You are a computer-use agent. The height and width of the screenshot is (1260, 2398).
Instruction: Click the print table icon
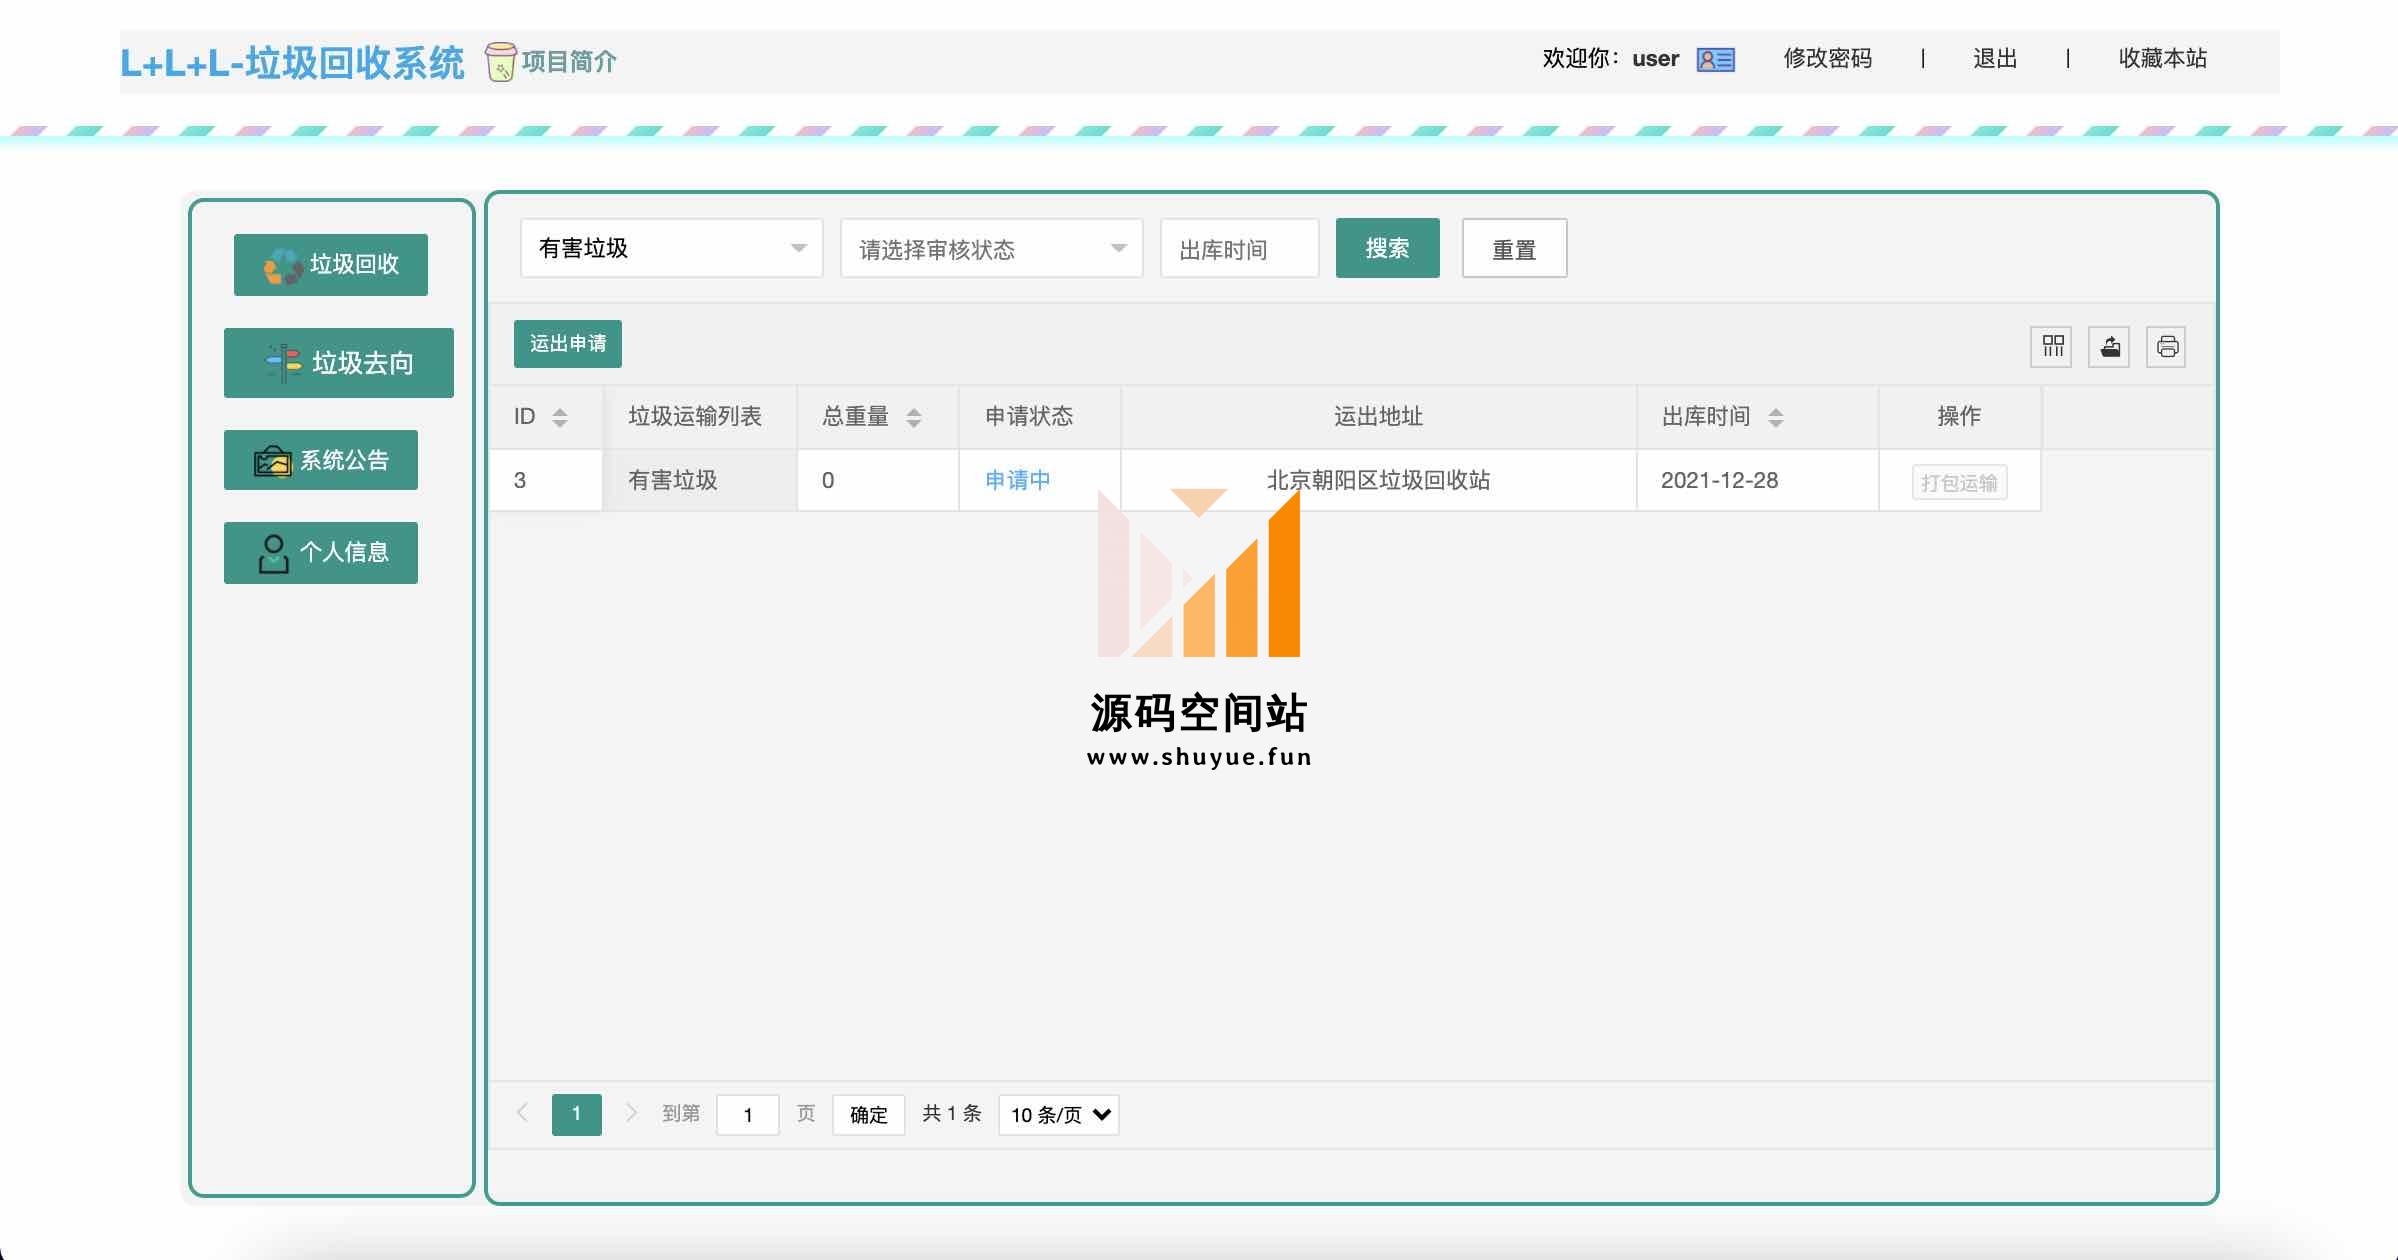2167,347
